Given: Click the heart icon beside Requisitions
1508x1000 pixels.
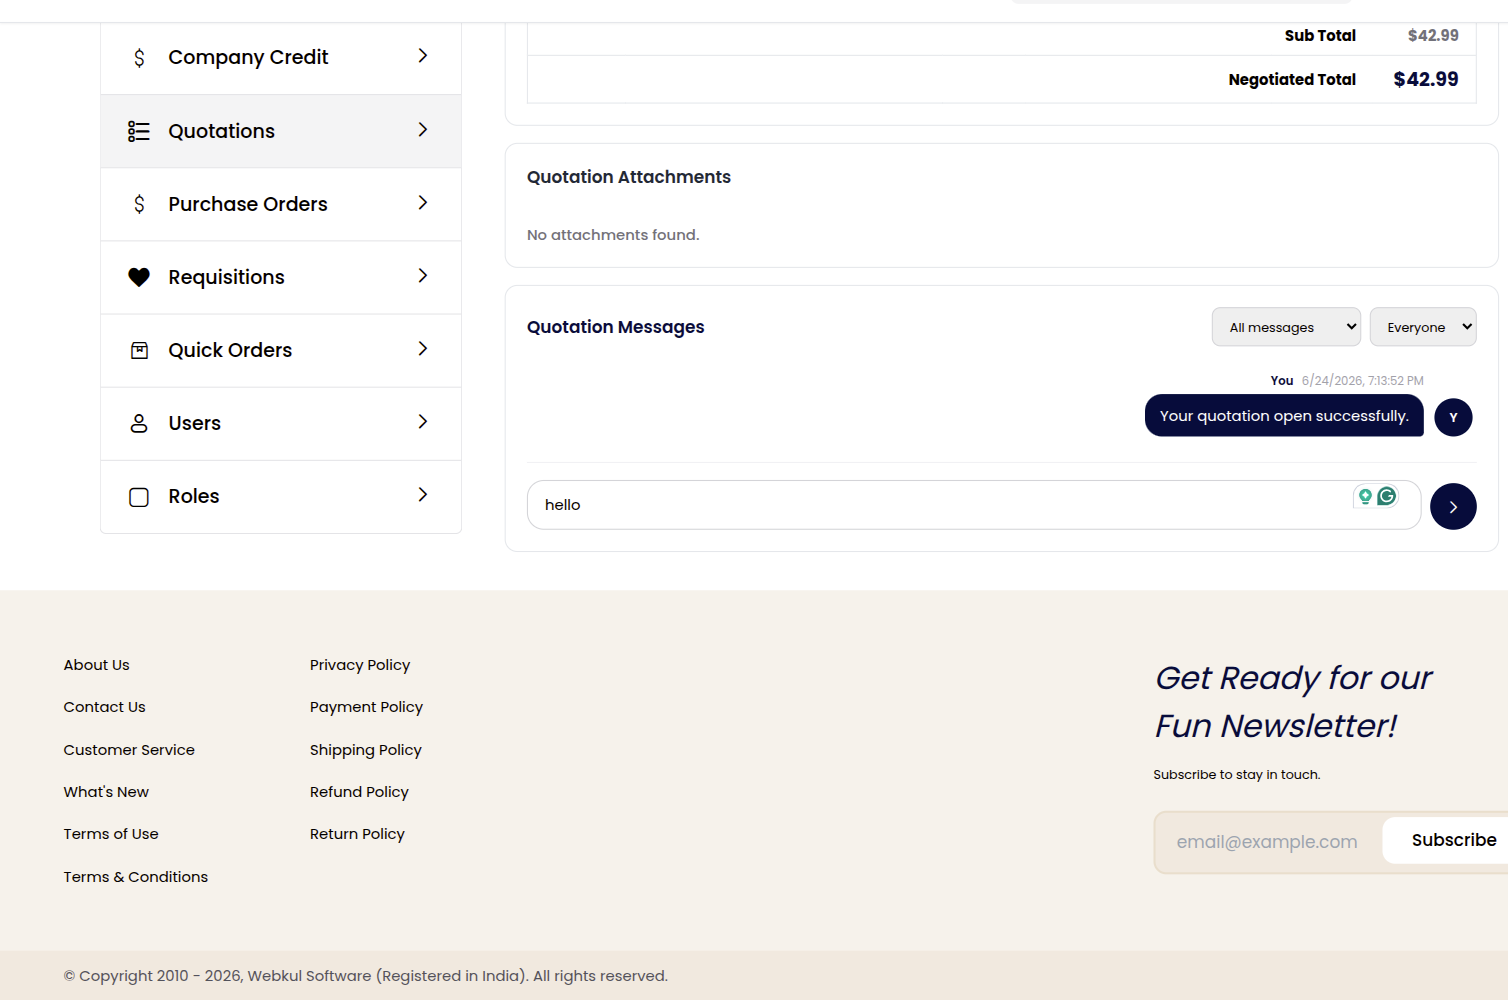Looking at the screenshot, I should click(139, 277).
